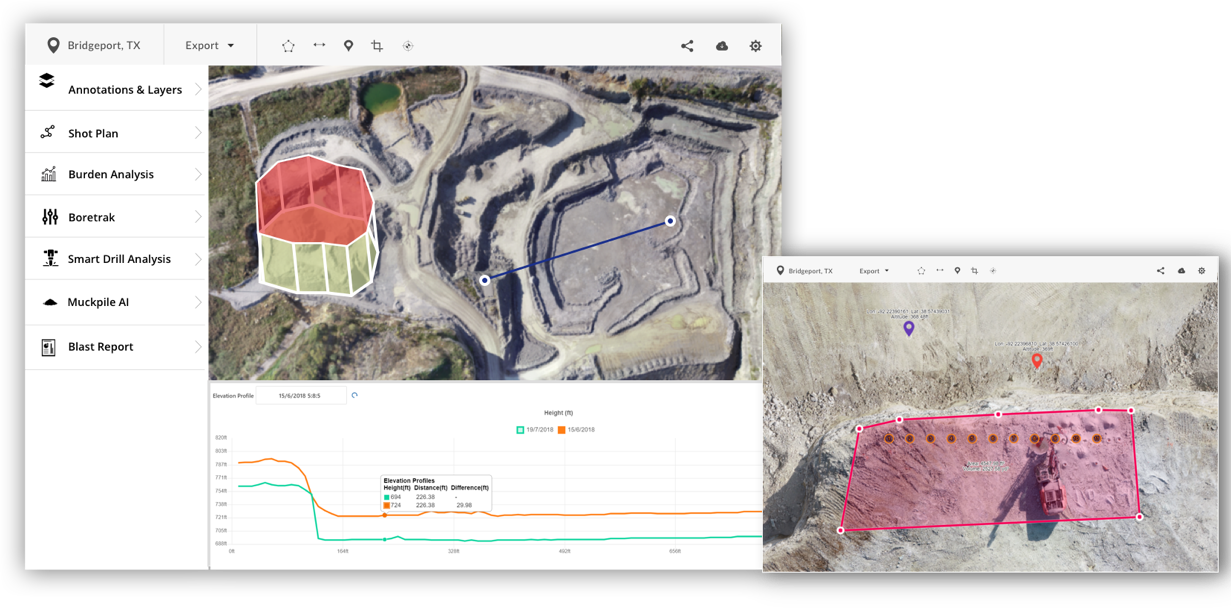
Task: Refresh the Elevation Profile data
Action: click(x=355, y=395)
